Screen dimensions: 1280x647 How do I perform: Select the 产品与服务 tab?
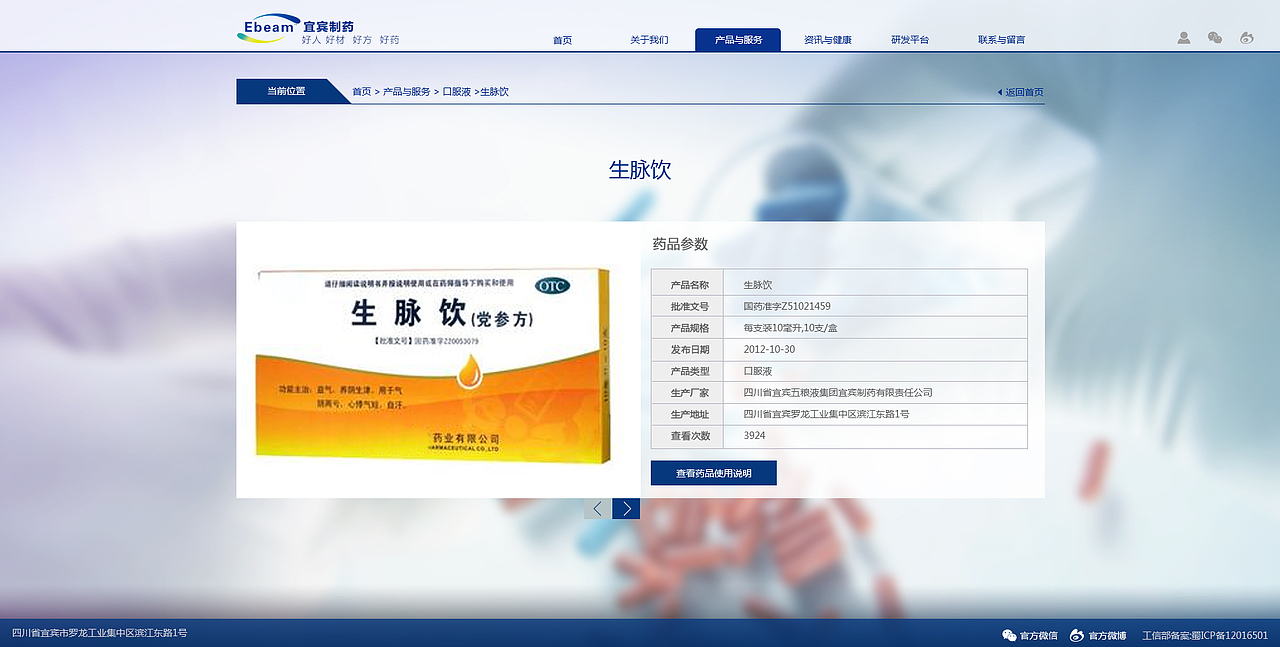pyautogui.click(x=738, y=40)
